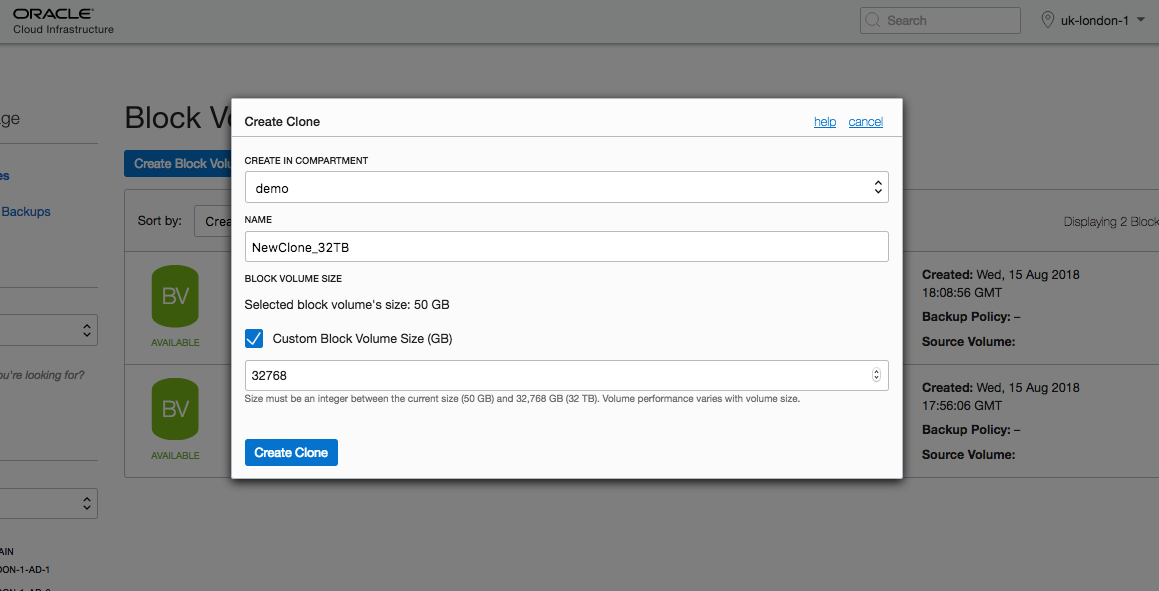
Task: Click the magnifier icon in the search box
Action: 872,20
